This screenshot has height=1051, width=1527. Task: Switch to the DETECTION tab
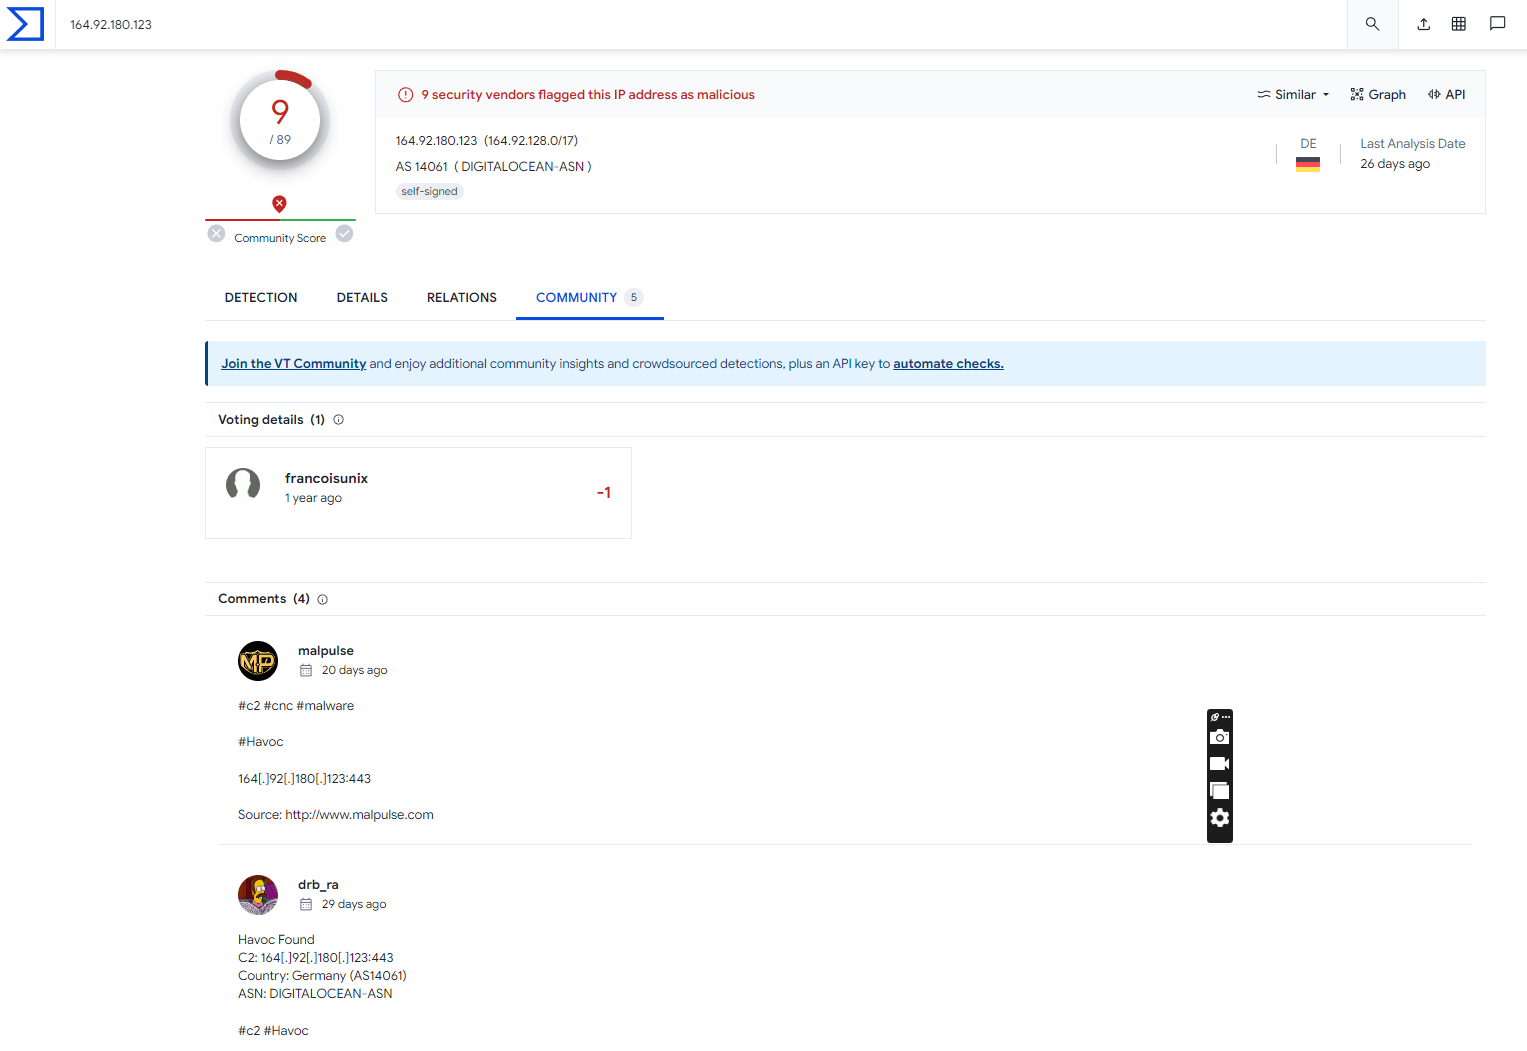coord(261,298)
